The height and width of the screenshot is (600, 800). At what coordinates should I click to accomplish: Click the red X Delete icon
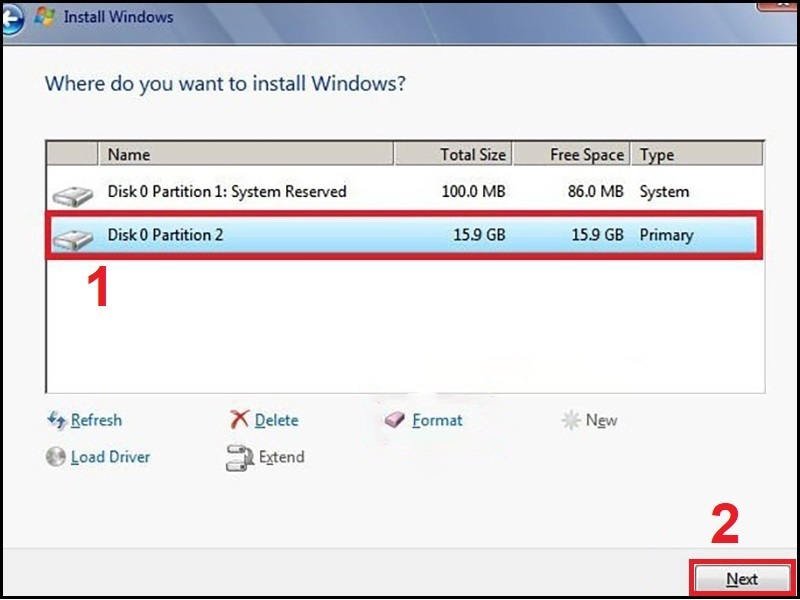click(x=240, y=421)
